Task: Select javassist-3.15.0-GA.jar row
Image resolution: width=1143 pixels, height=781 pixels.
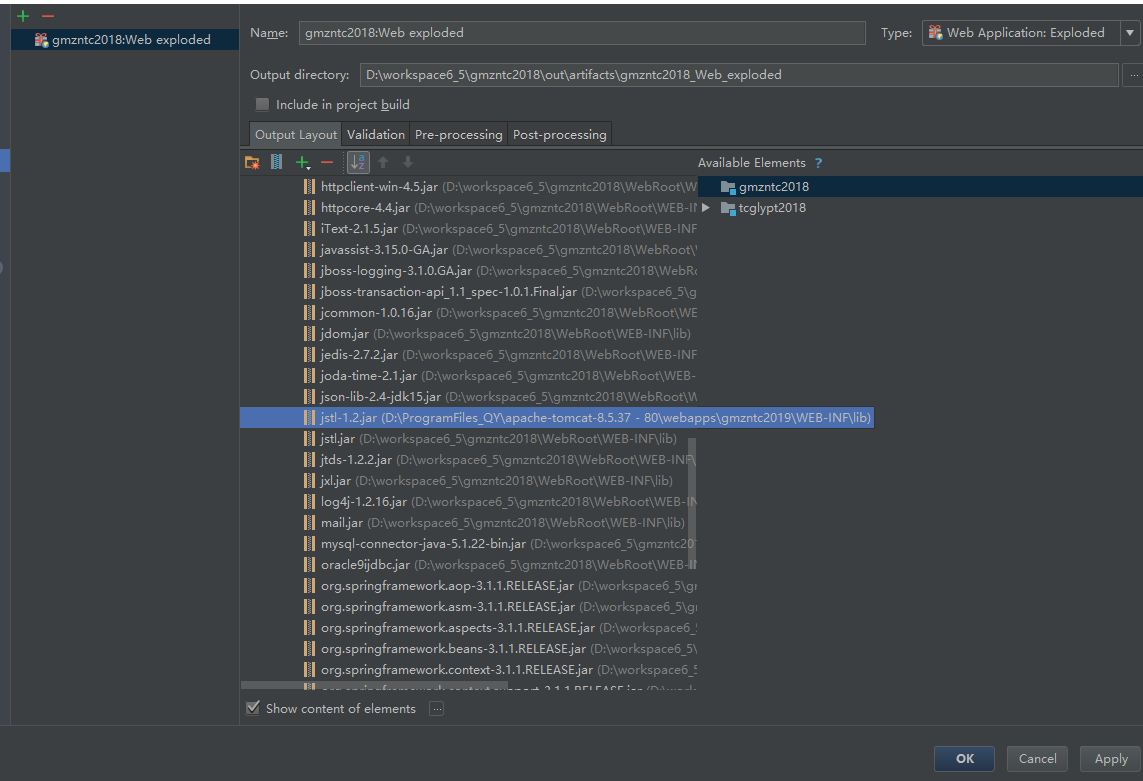Action: (x=469, y=249)
